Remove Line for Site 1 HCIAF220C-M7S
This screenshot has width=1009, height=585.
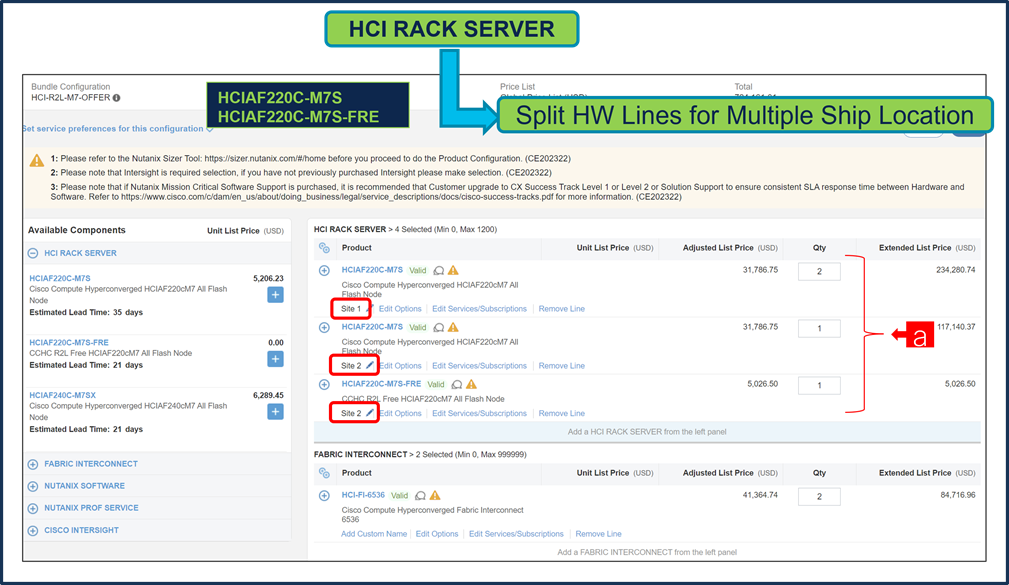(x=562, y=309)
